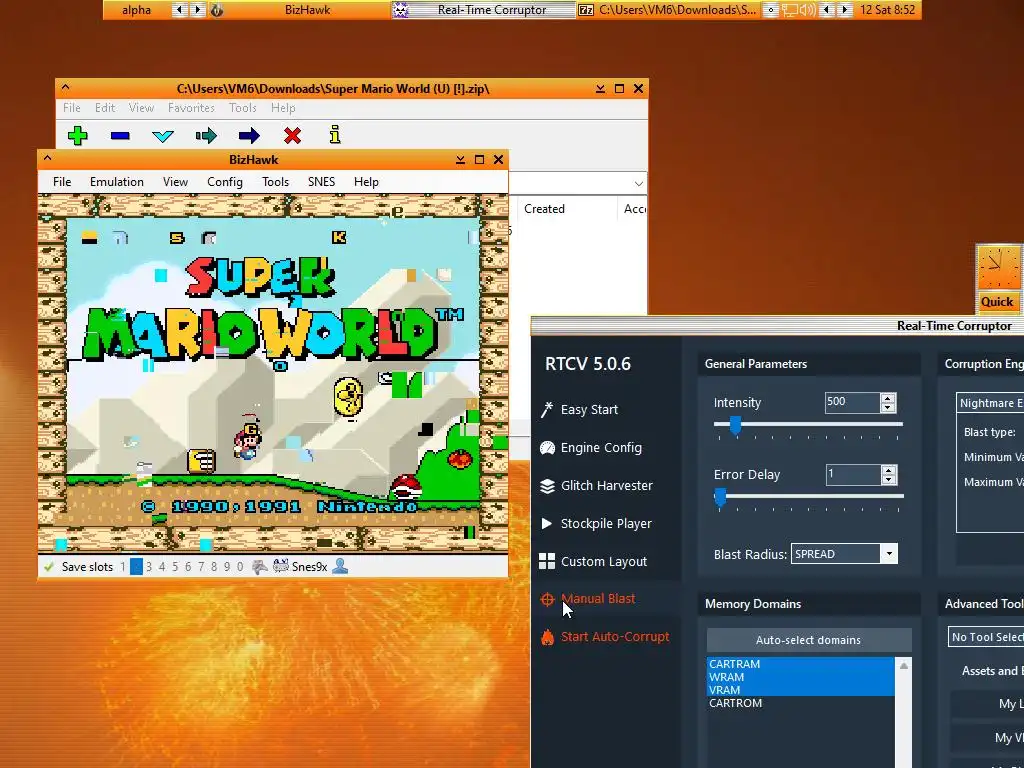Click the Stockpile Player play icon
Screen dimensions: 1024x768
[547, 523]
